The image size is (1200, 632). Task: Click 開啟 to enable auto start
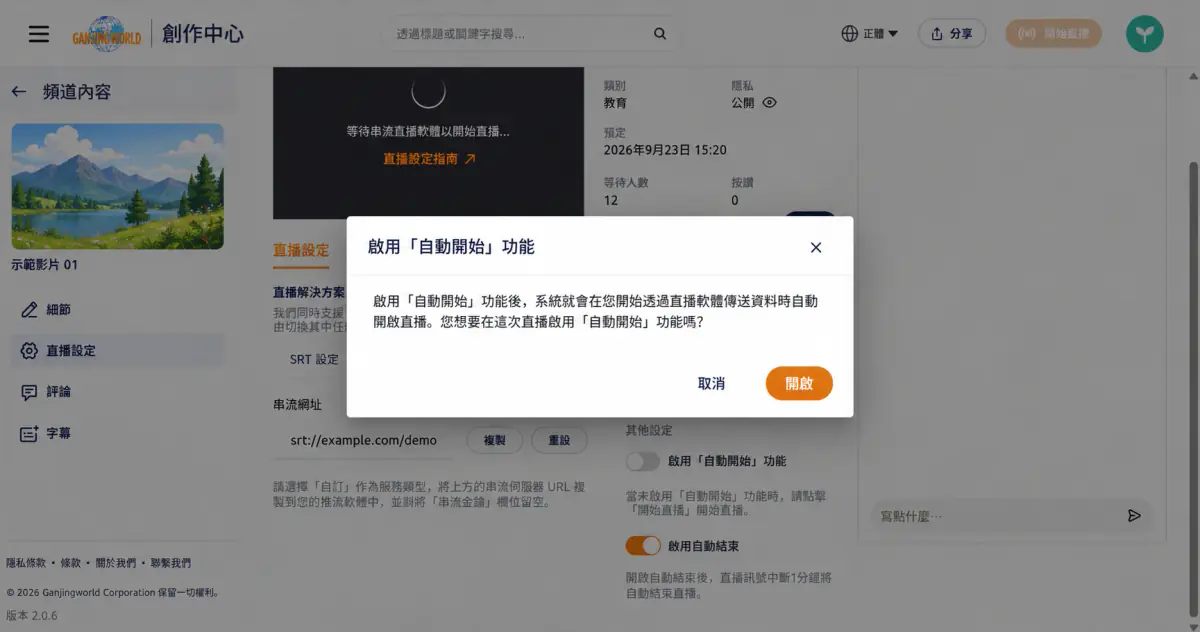(x=799, y=383)
